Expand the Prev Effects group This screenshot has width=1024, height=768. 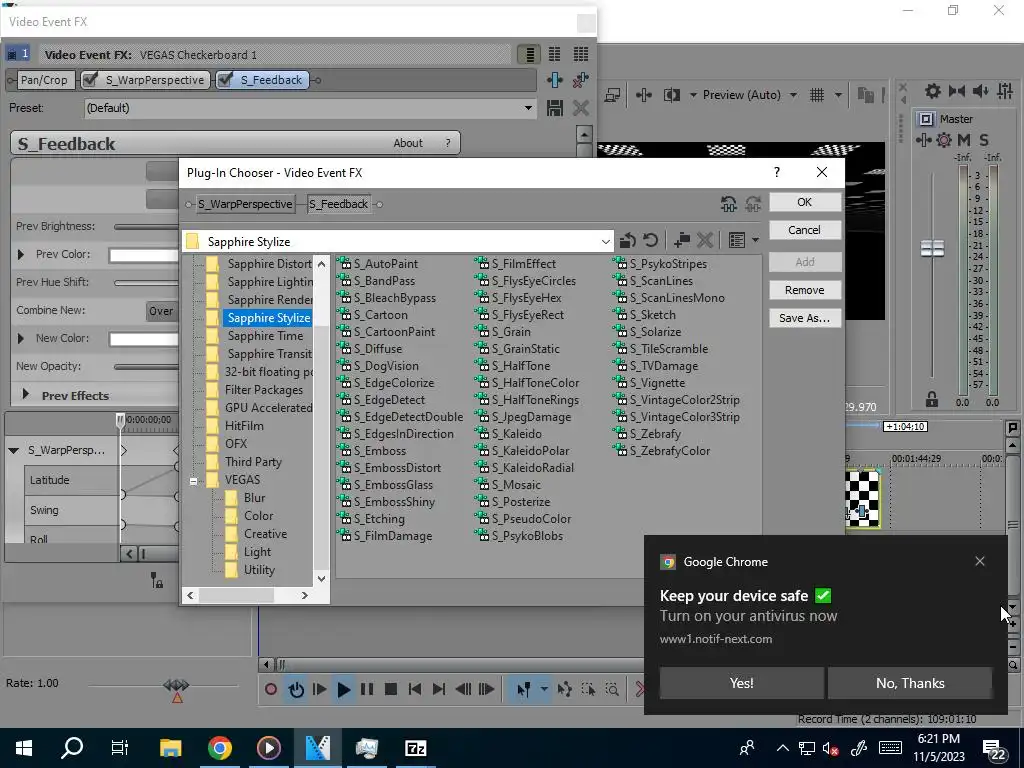point(25,394)
